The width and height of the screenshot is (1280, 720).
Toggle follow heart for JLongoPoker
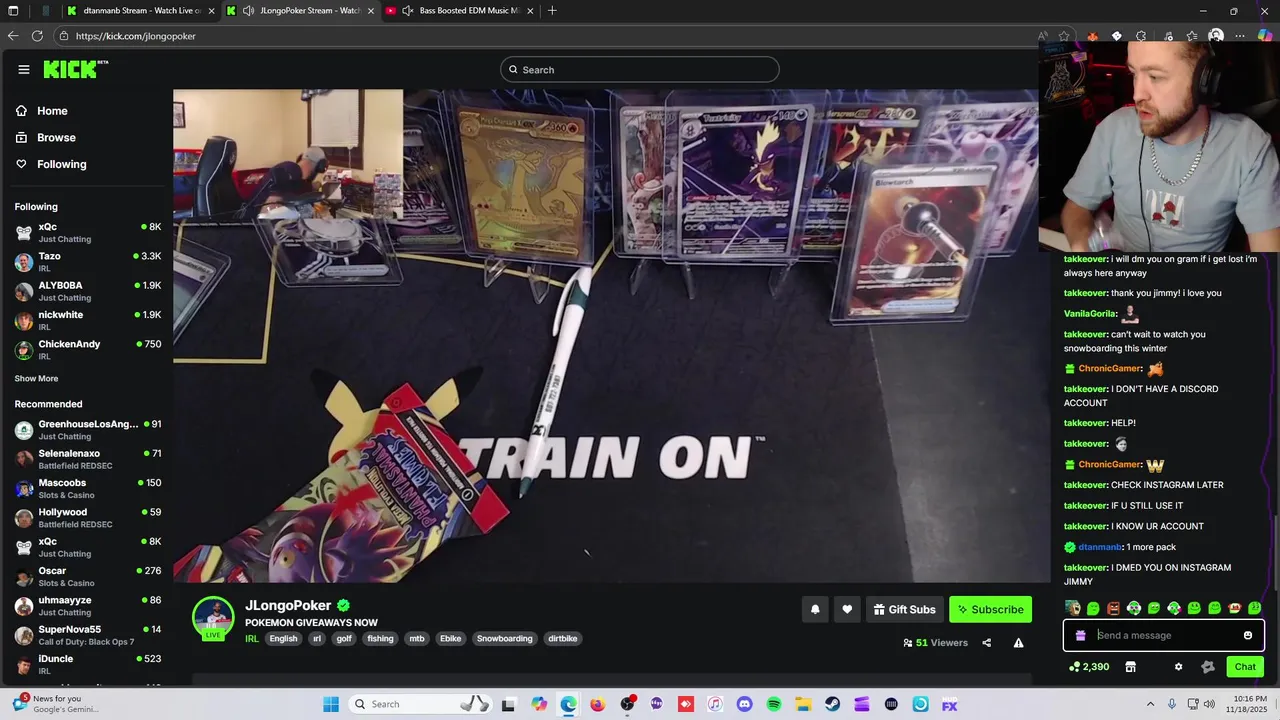(847, 609)
